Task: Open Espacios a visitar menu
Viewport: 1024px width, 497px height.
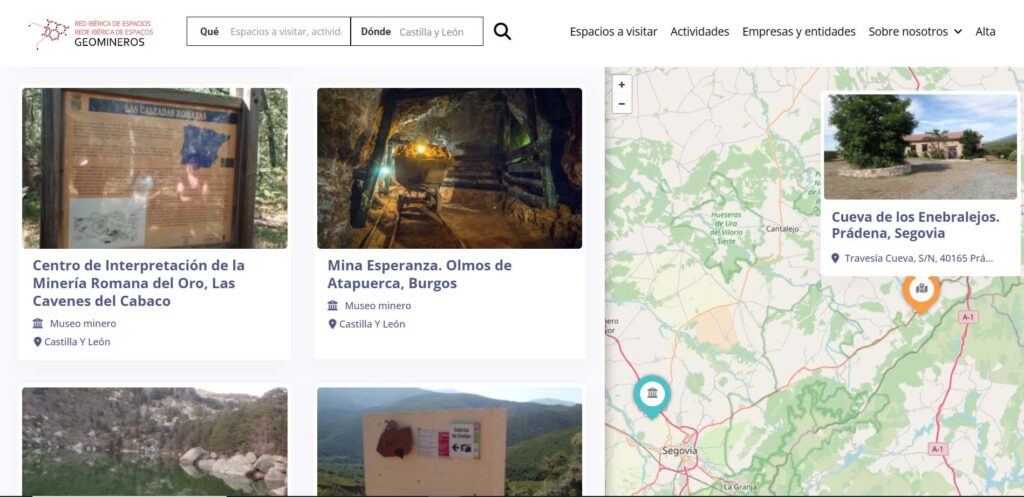Action: (x=613, y=31)
